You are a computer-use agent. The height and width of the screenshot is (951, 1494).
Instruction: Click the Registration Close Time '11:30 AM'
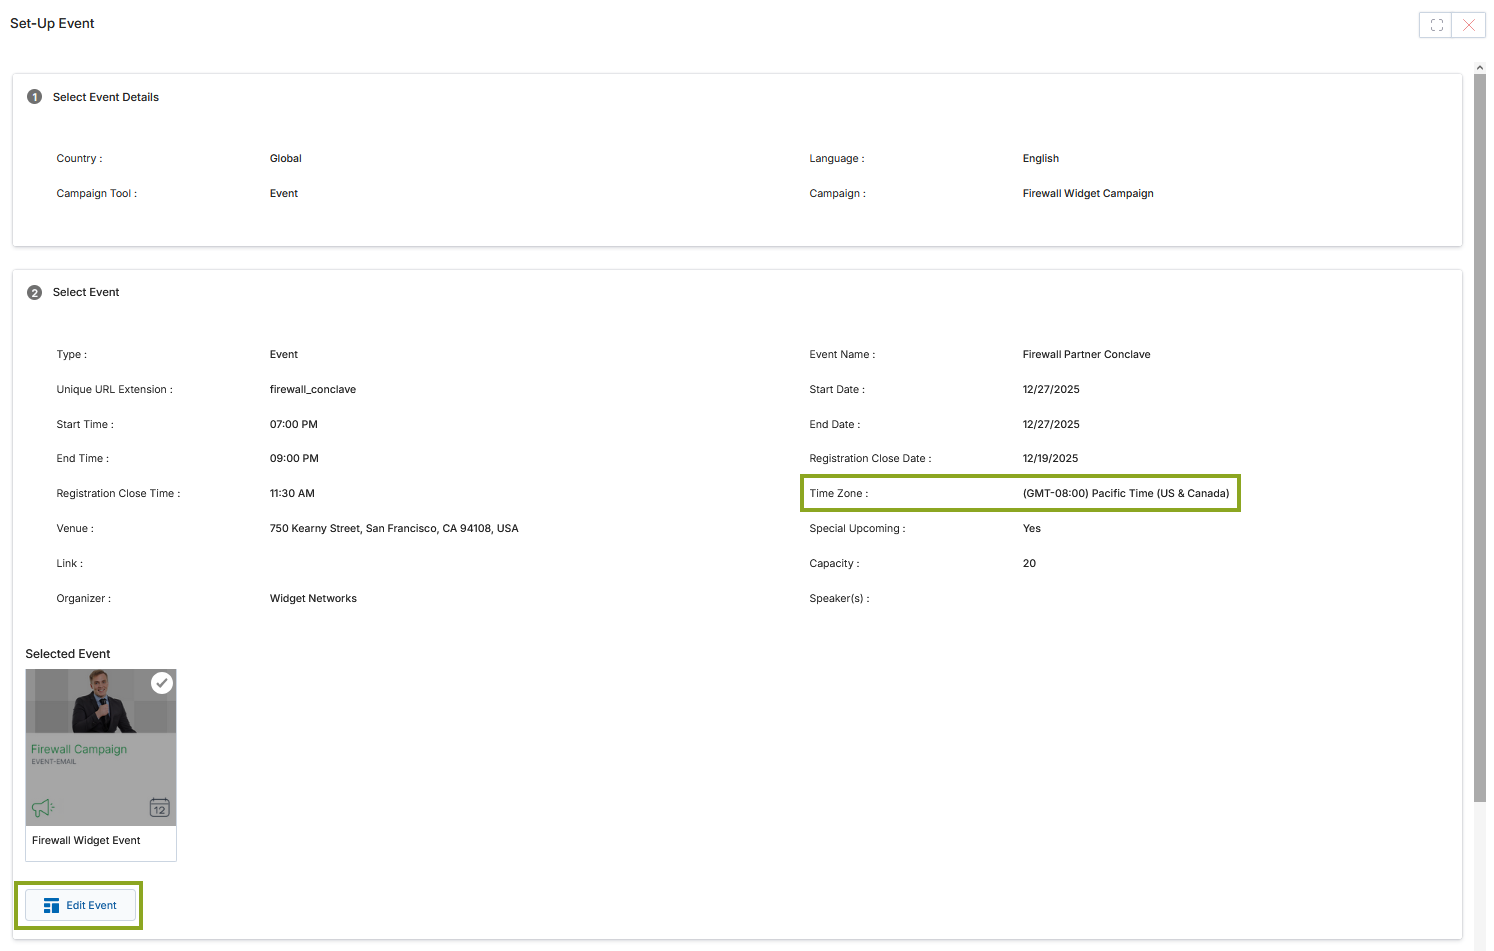(292, 494)
